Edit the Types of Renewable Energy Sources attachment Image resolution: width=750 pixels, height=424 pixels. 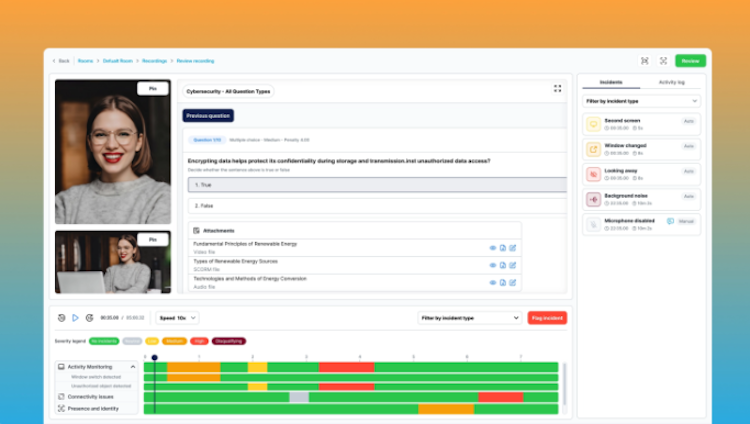tap(512, 265)
